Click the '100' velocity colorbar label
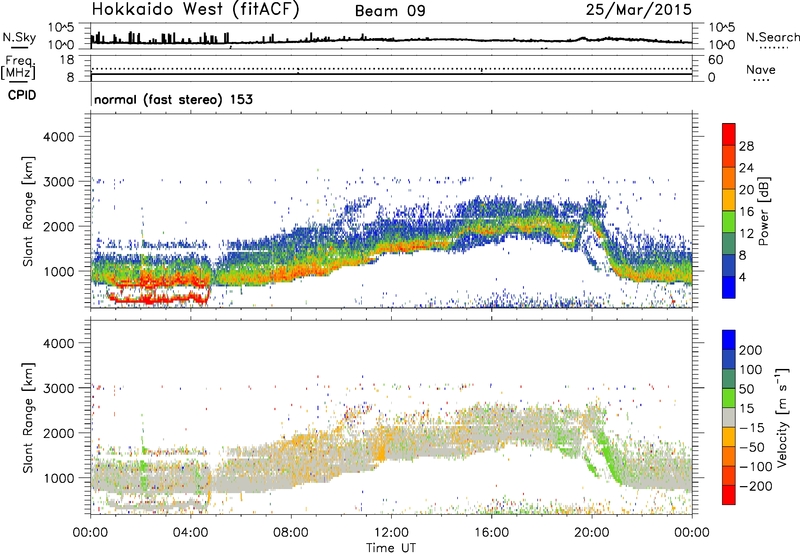 click(x=751, y=370)
